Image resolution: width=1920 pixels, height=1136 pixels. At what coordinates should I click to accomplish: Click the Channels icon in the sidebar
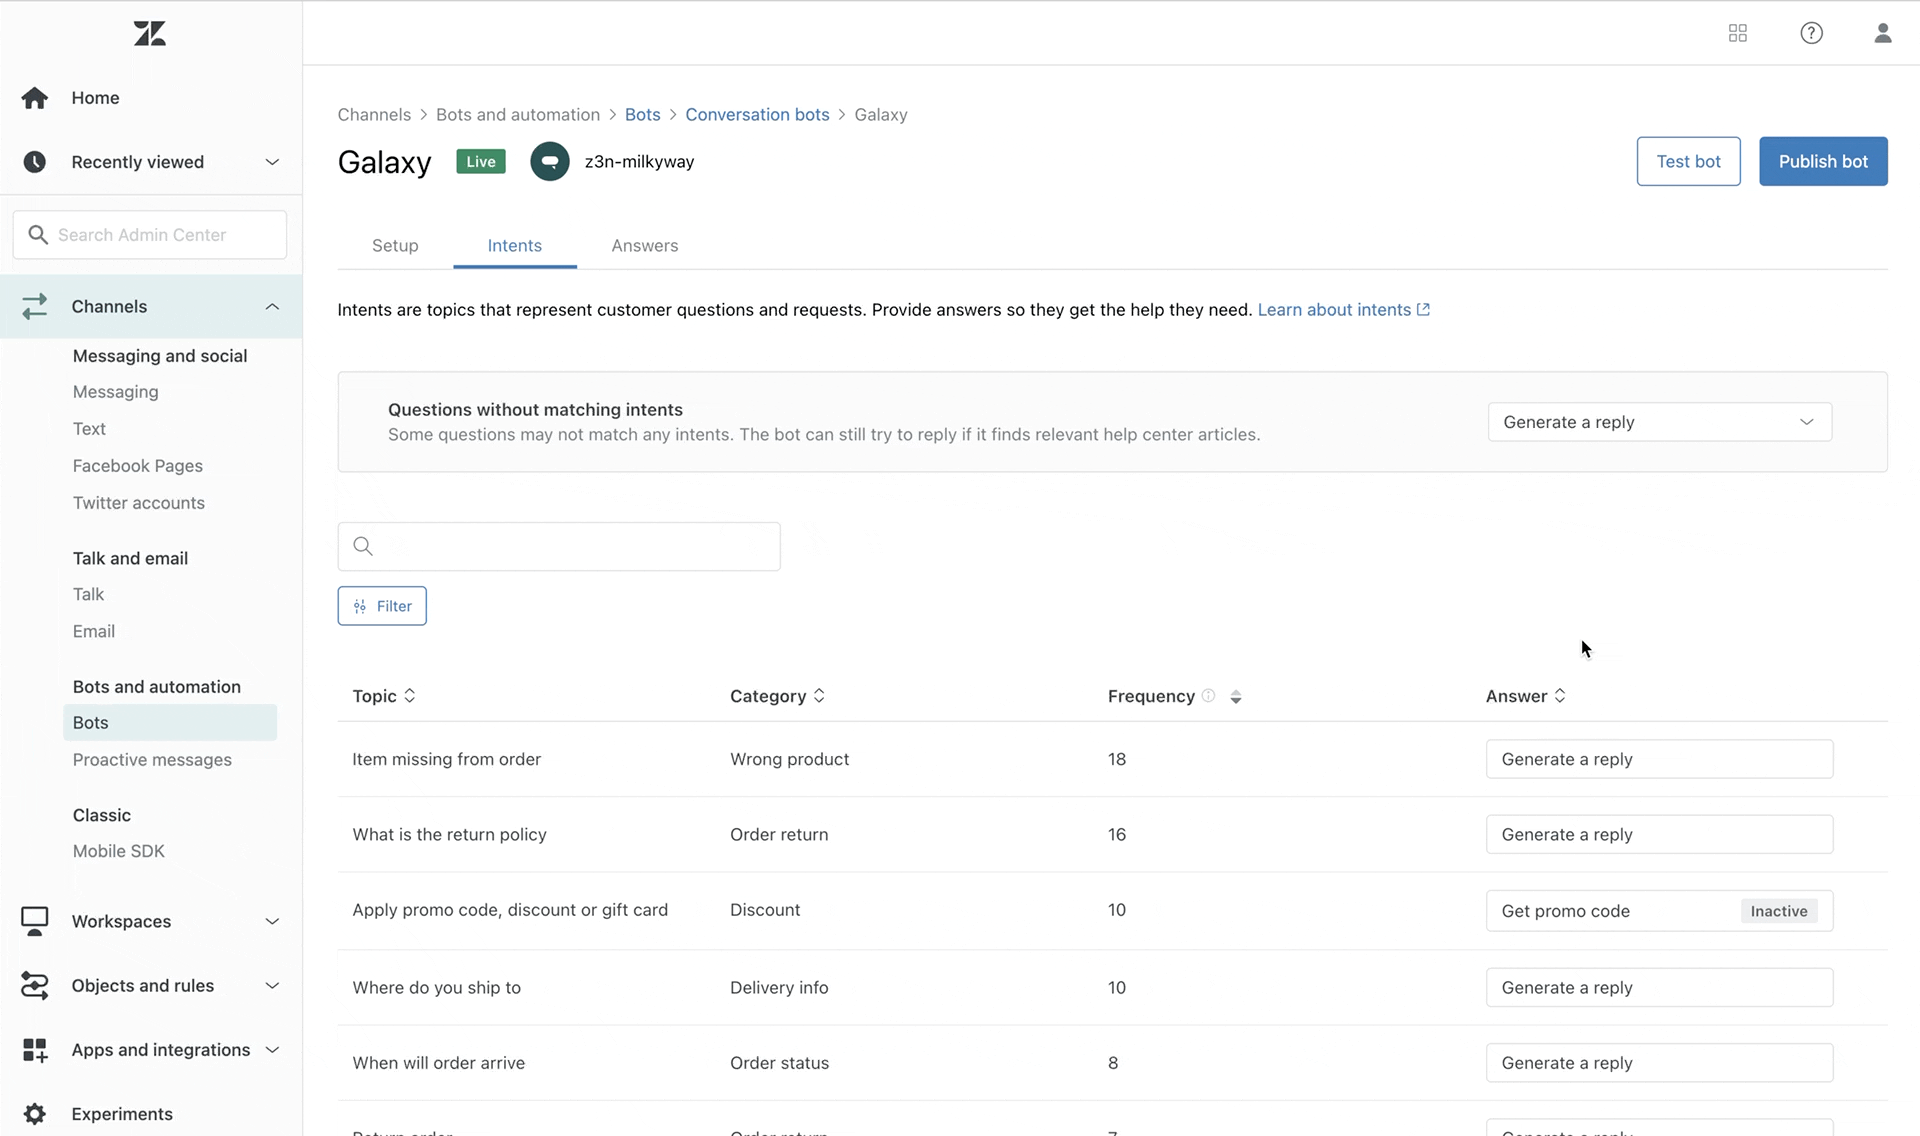pyautogui.click(x=35, y=306)
